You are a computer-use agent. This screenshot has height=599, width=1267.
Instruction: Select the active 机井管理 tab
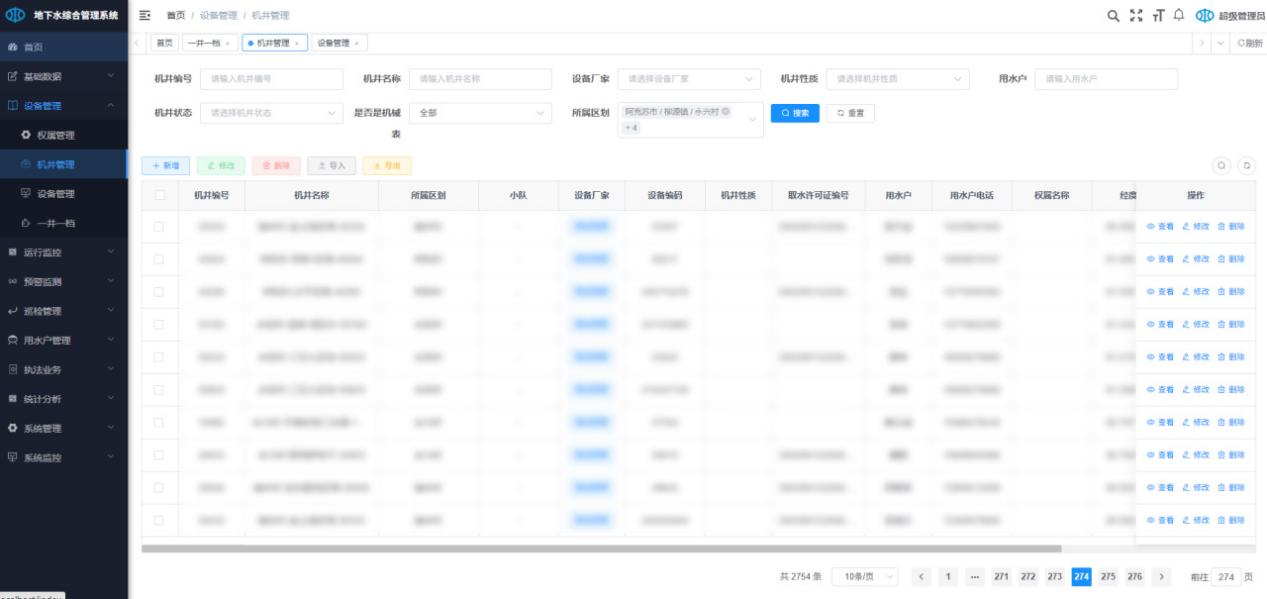tap(274, 43)
